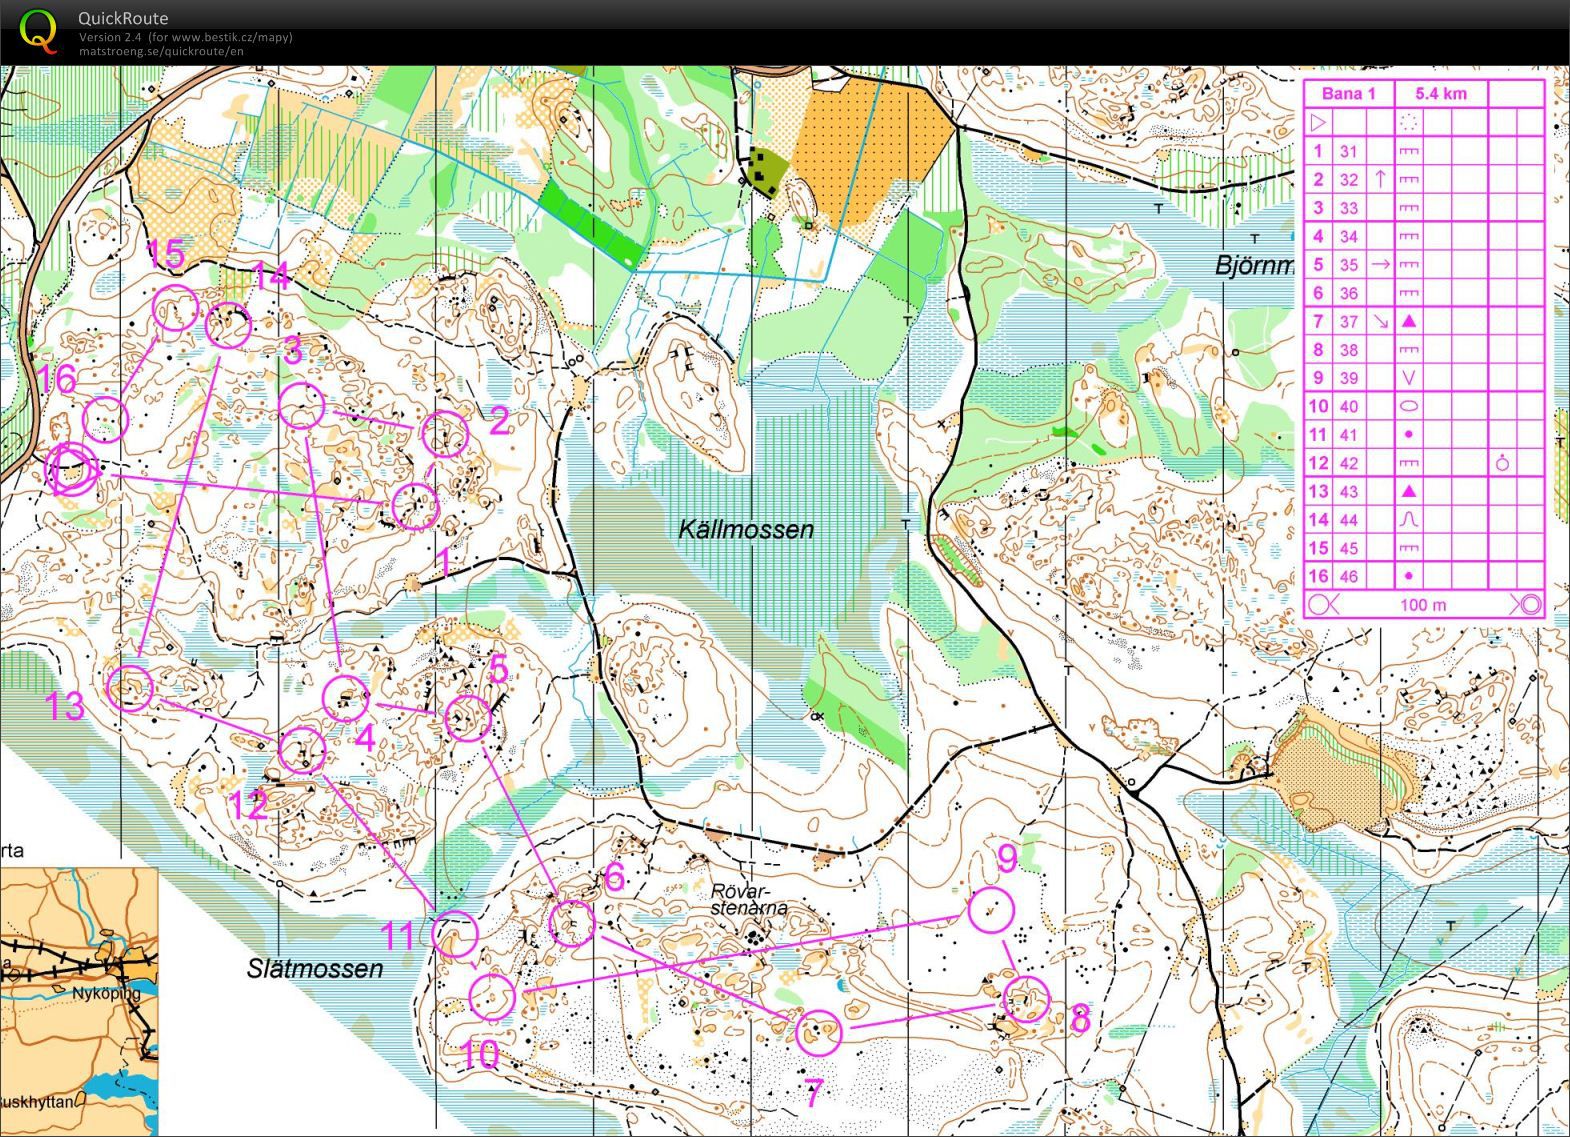This screenshot has height=1137, width=1570.
Task: Select control circle 6 on the map
Action: [x=573, y=922]
